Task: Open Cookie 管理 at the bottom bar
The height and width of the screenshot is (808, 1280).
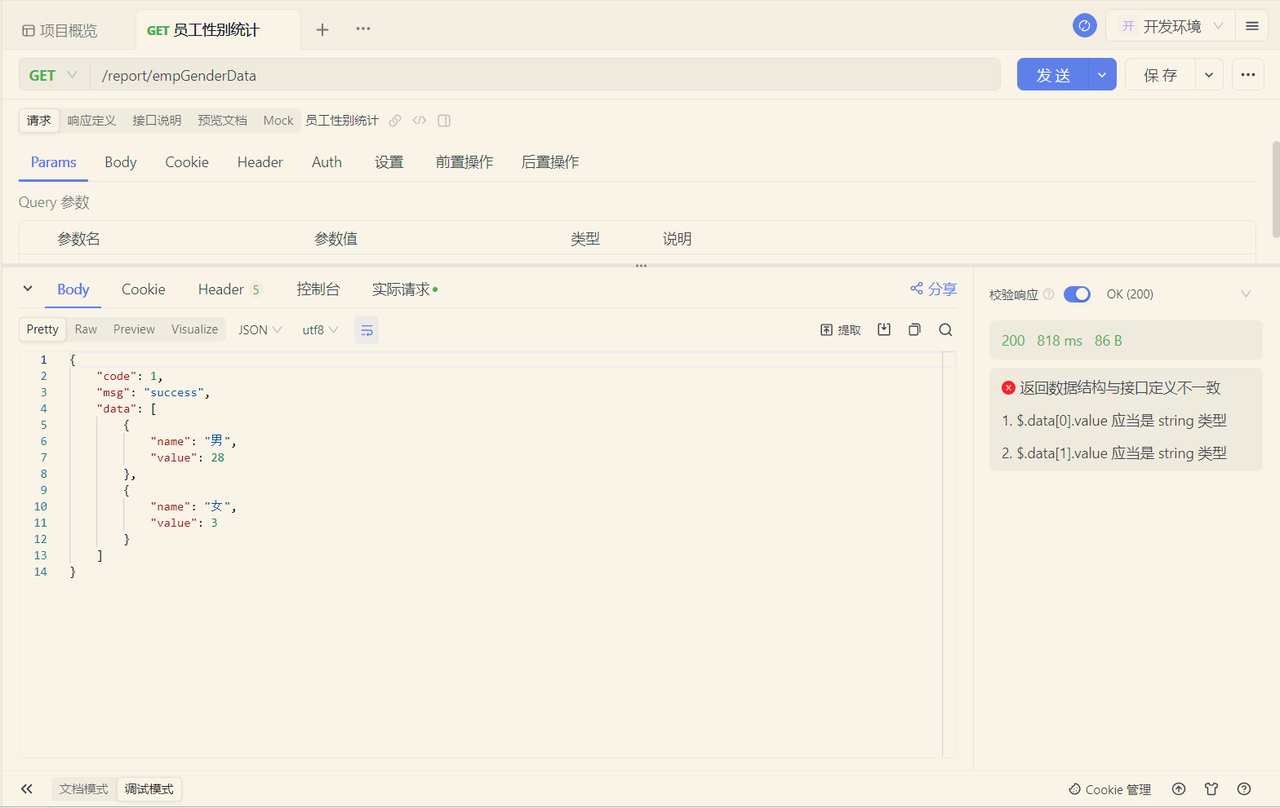Action: [x=1109, y=789]
